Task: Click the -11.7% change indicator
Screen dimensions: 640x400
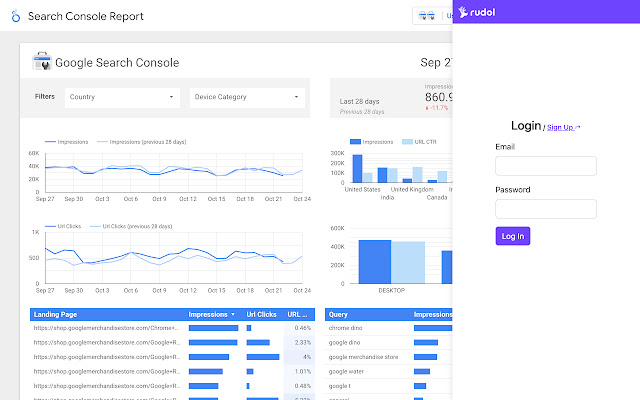Action: 437,108
